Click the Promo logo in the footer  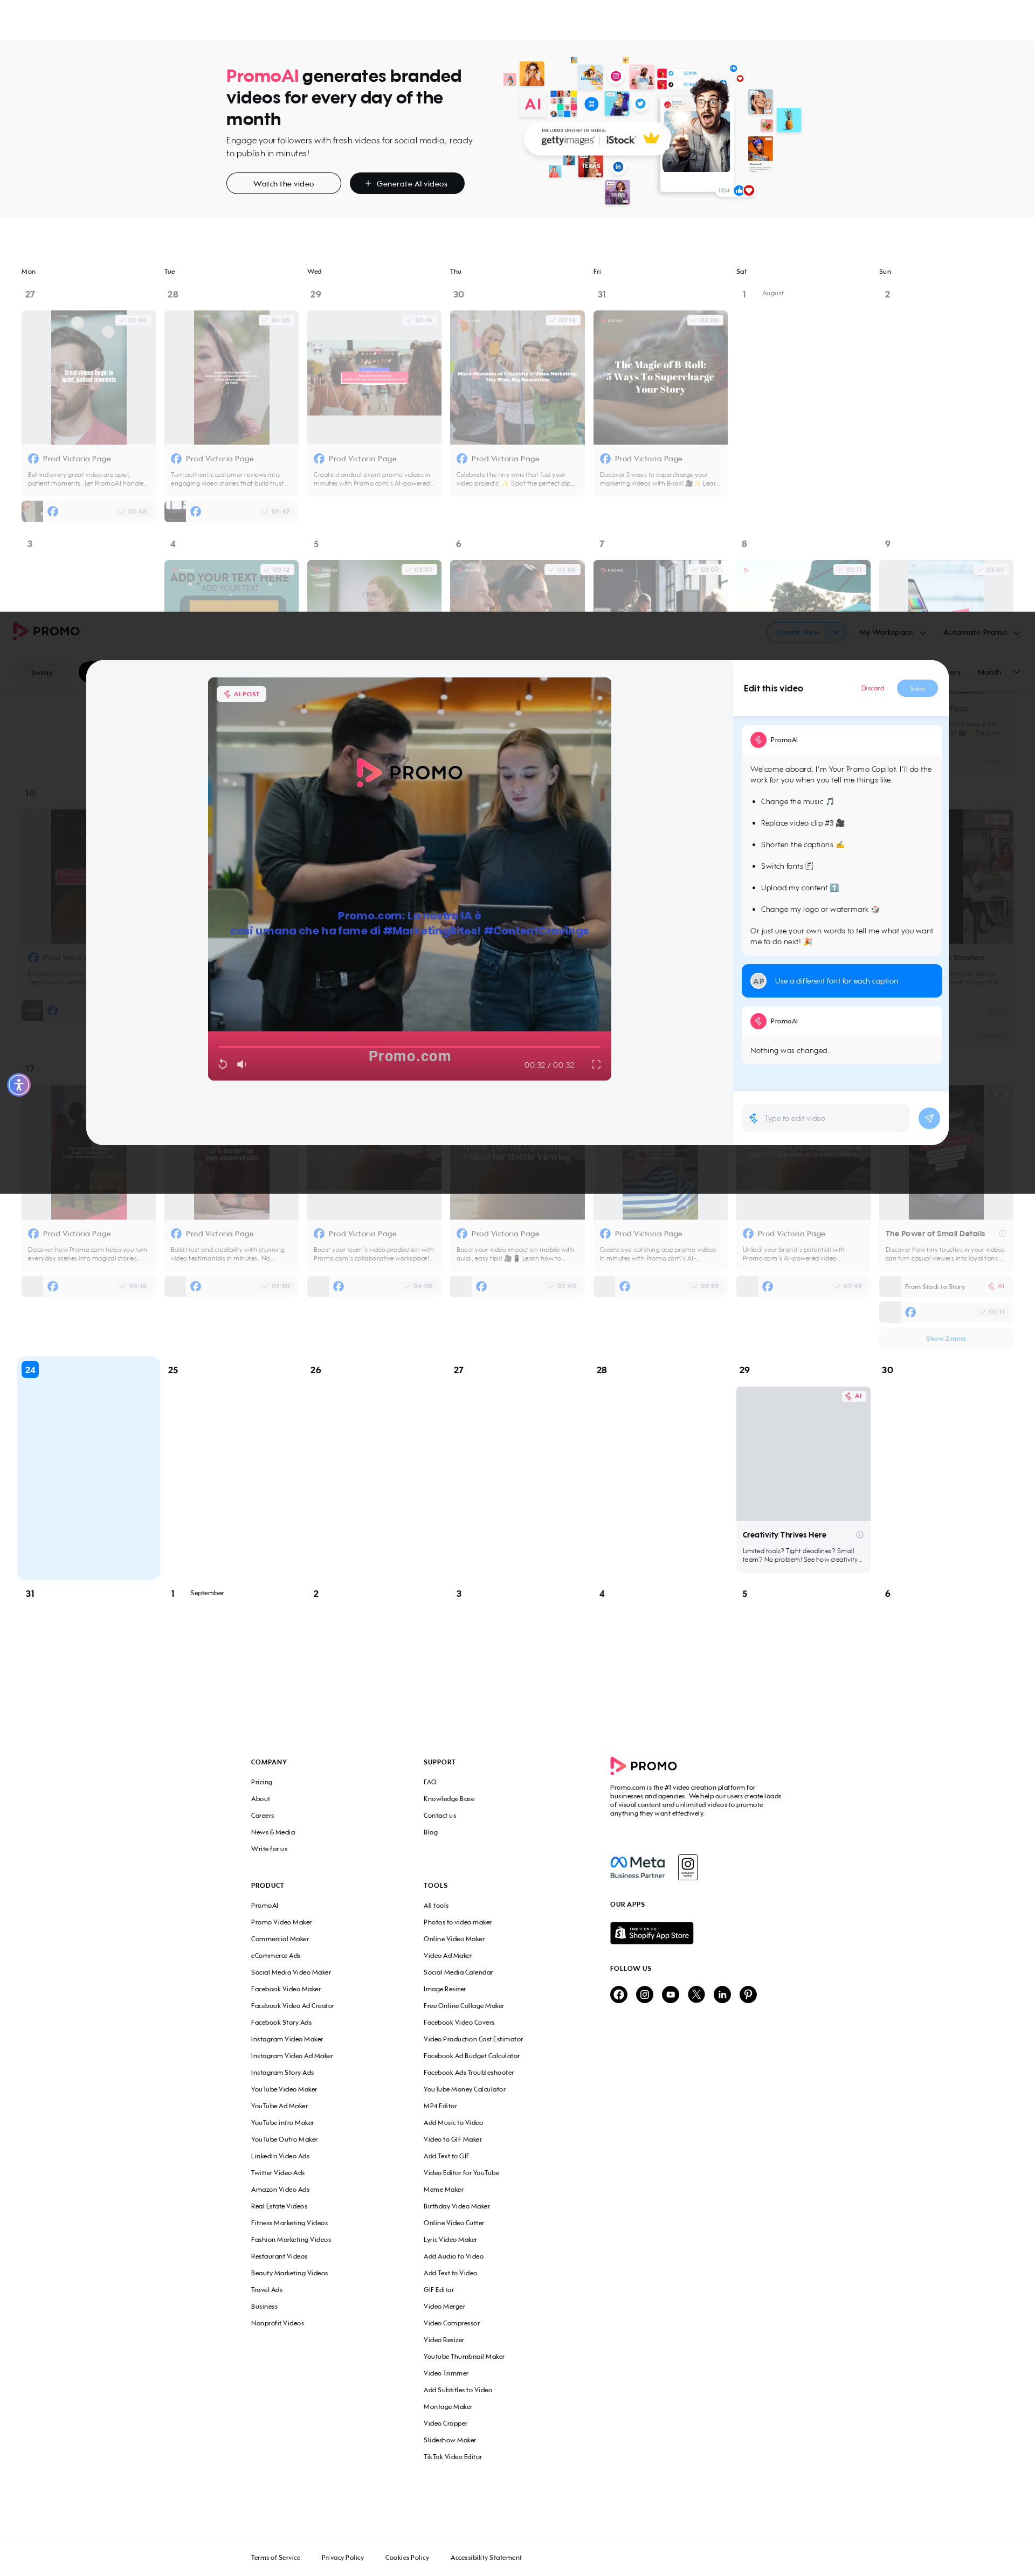click(x=644, y=1766)
